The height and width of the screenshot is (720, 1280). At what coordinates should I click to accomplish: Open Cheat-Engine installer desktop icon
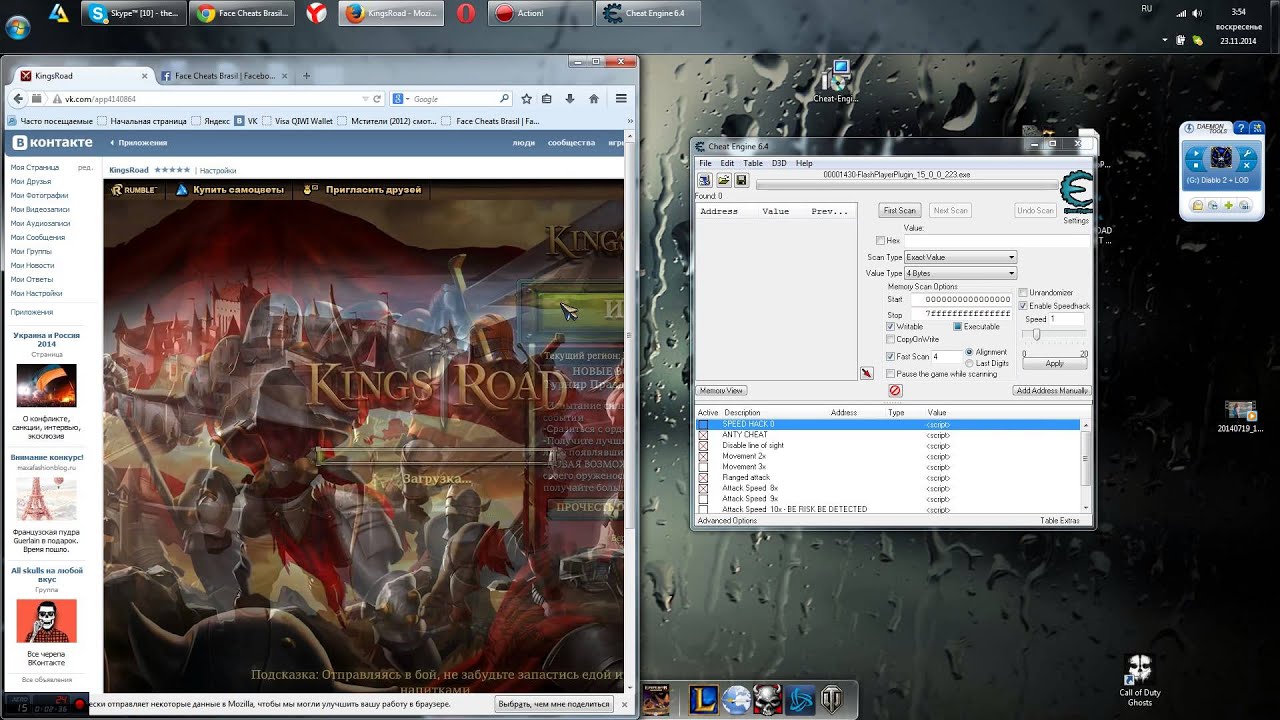pyautogui.click(x=835, y=82)
